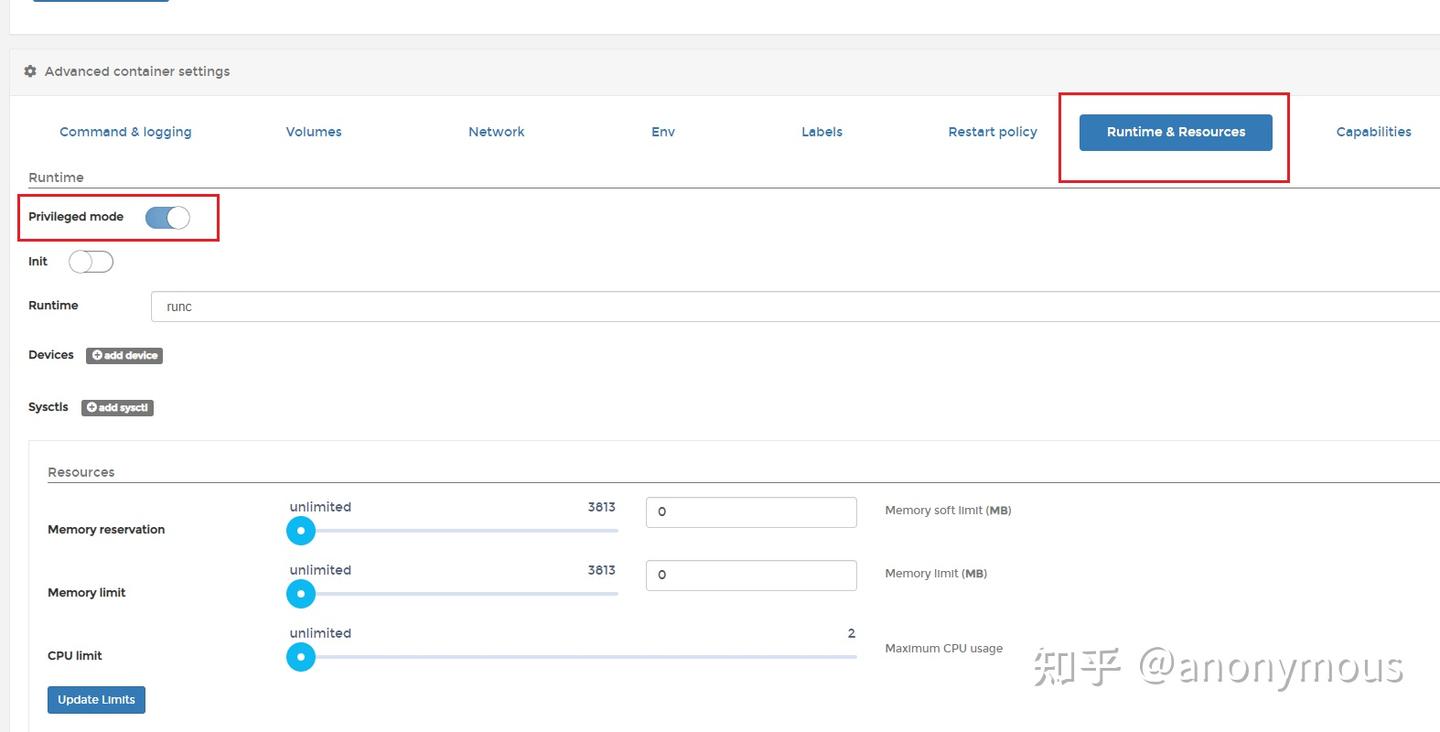Click the Update Limits button

click(x=96, y=700)
